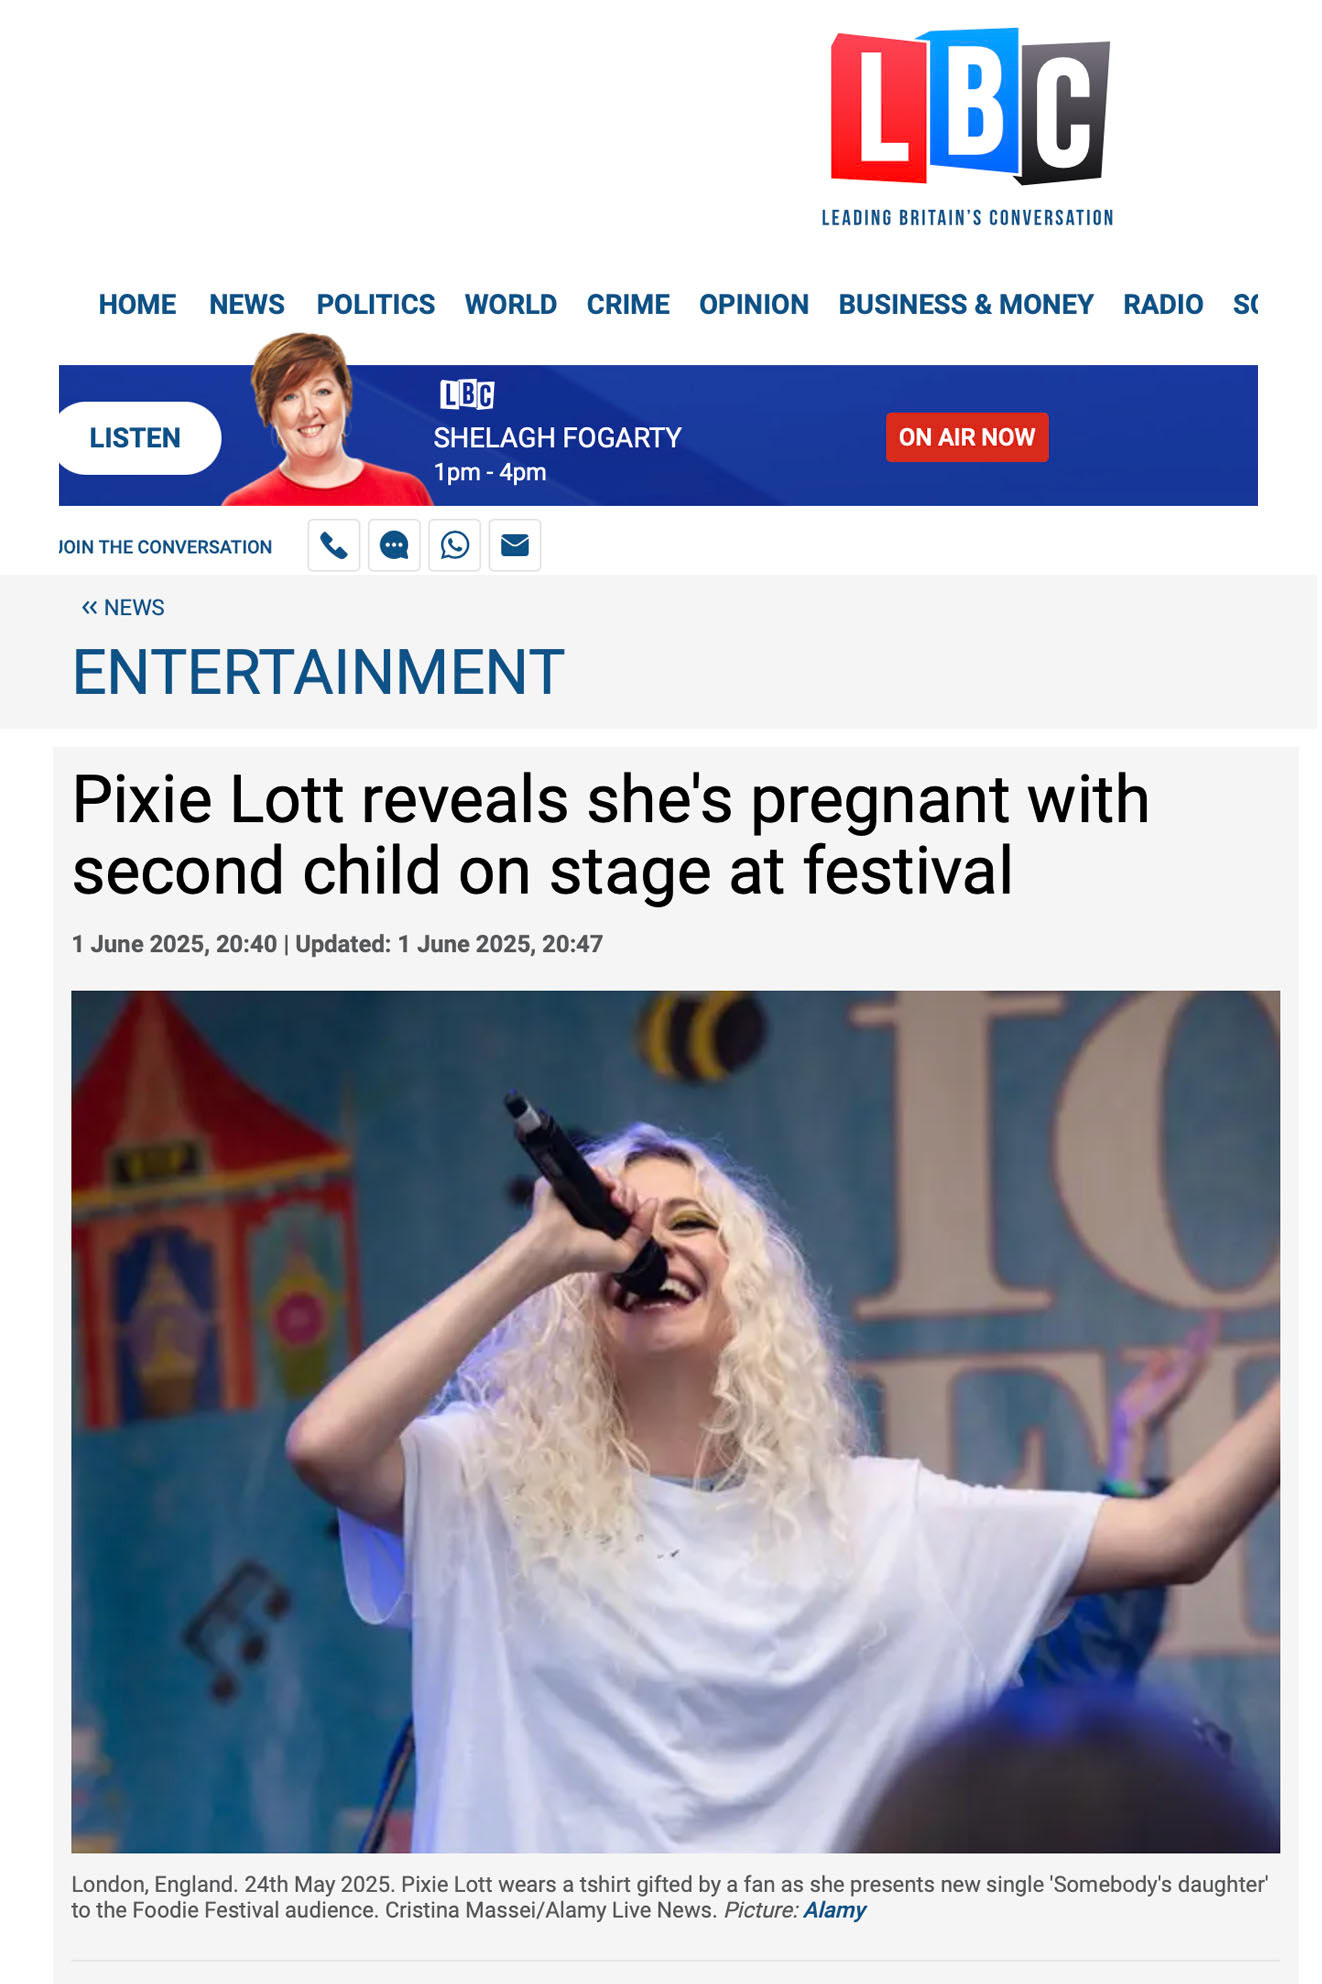Image resolution: width=1322 pixels, height=1984 pixels.
Task: Open the text message chat icon
Action: (x=394, y=545)
